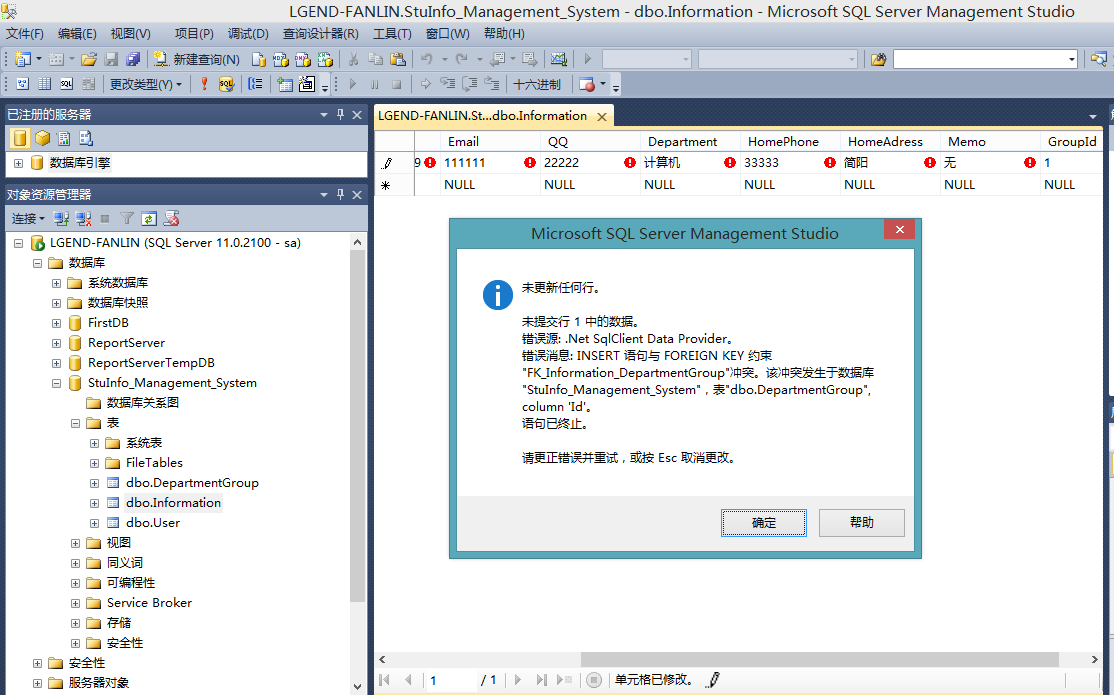Screen dimensions: 1114x695
Task: Open the Query Designer menu
Action: click(x=320, y=33)
